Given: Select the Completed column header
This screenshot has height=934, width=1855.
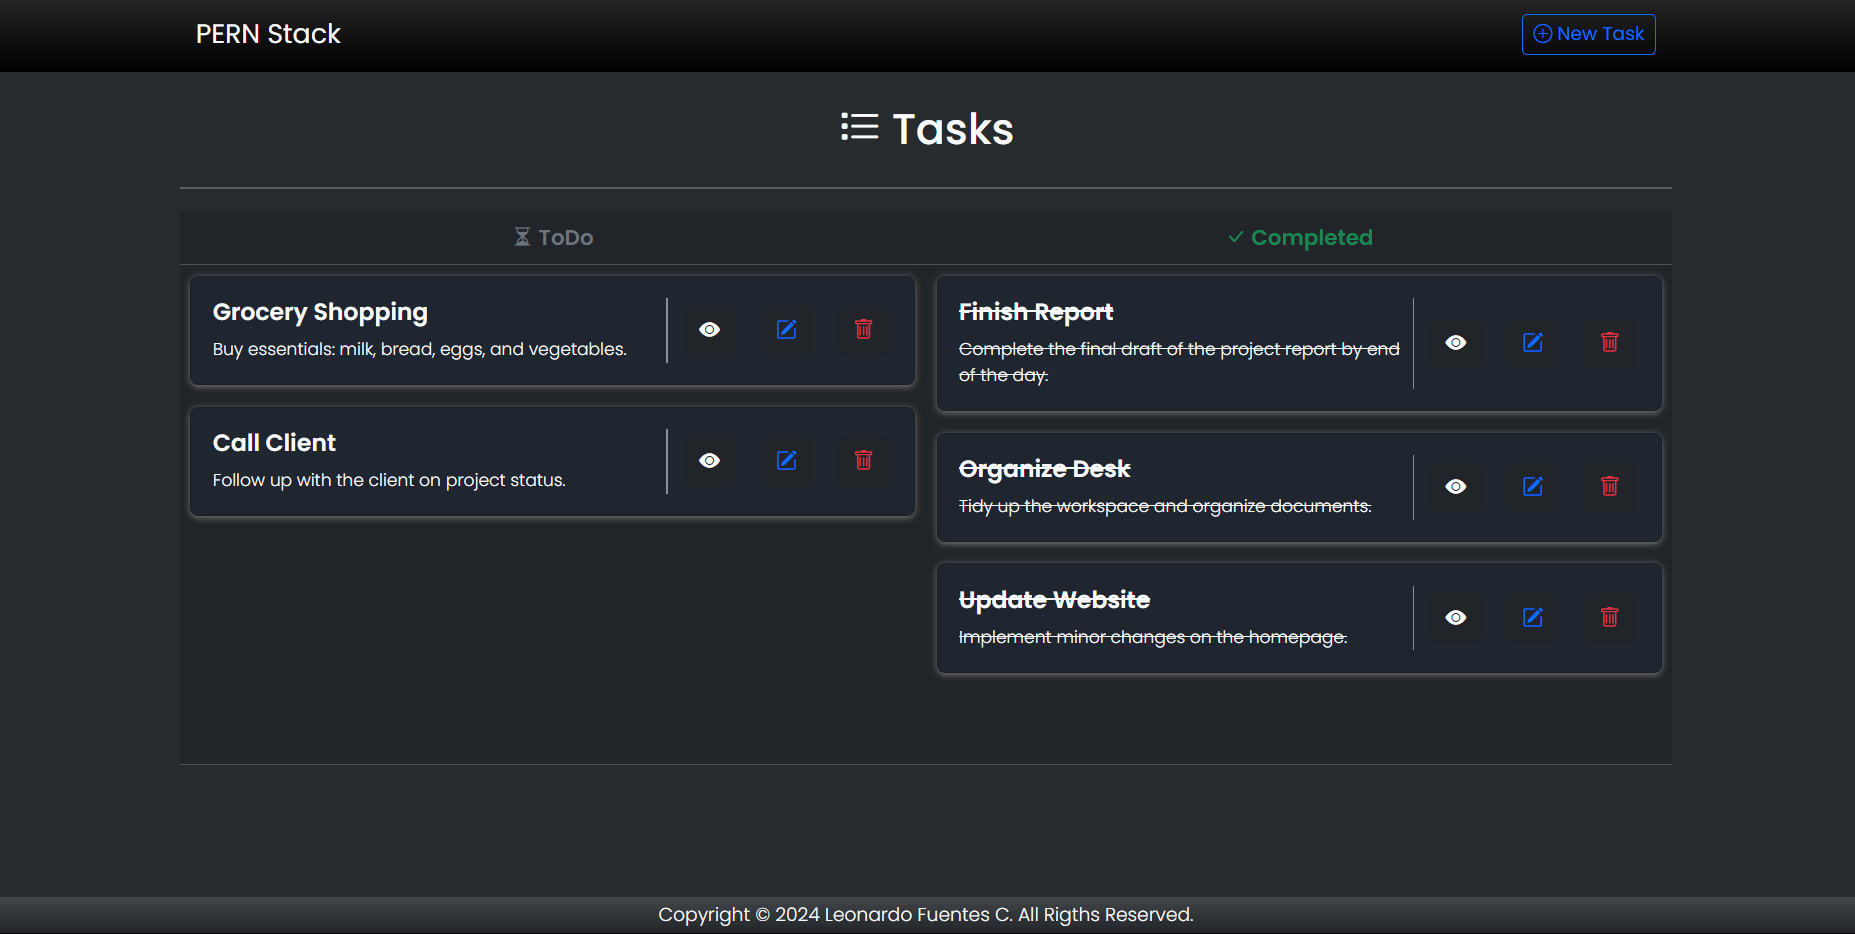Looking at the screenshot, I should coord(1299,238).
